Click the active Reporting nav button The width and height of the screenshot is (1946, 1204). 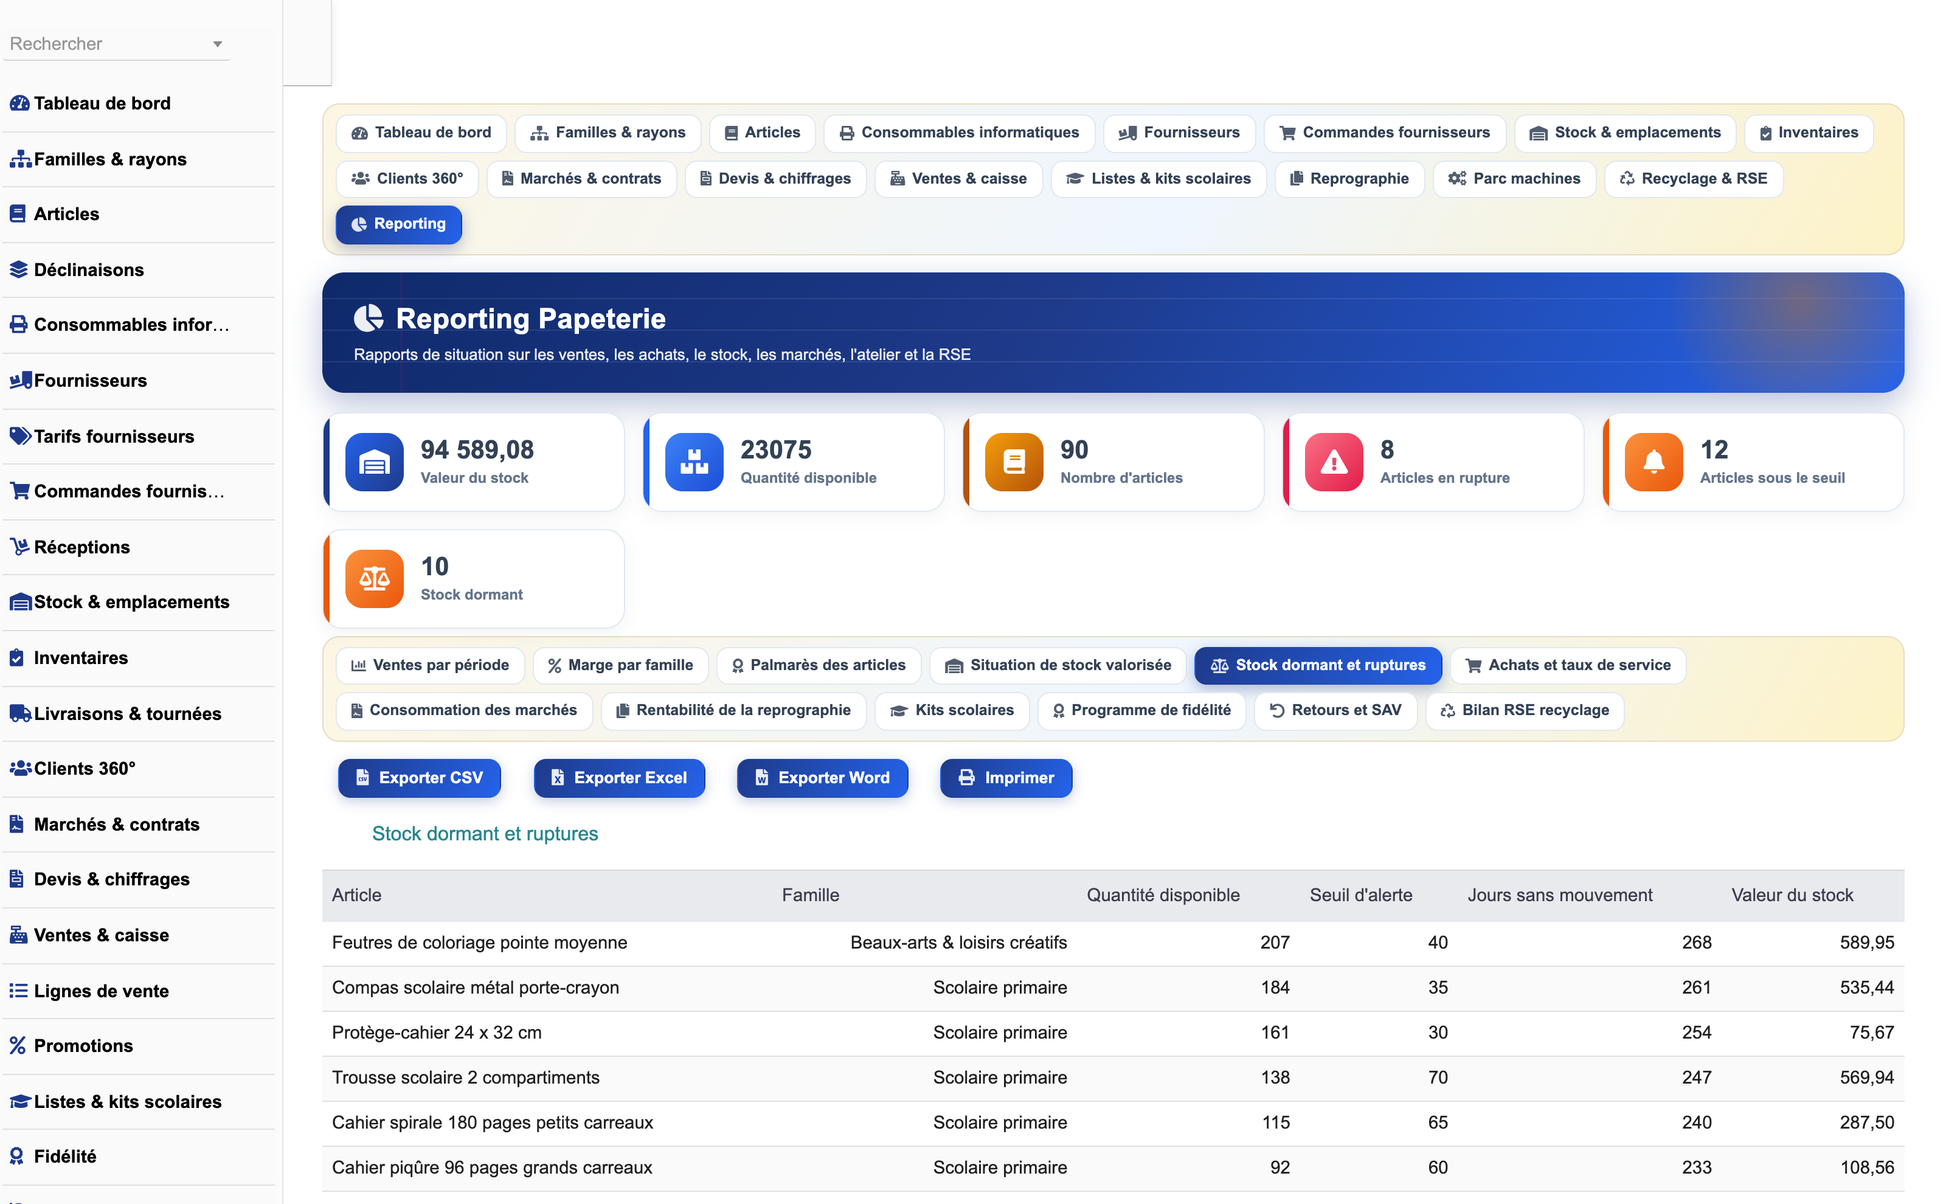point(398,224)
